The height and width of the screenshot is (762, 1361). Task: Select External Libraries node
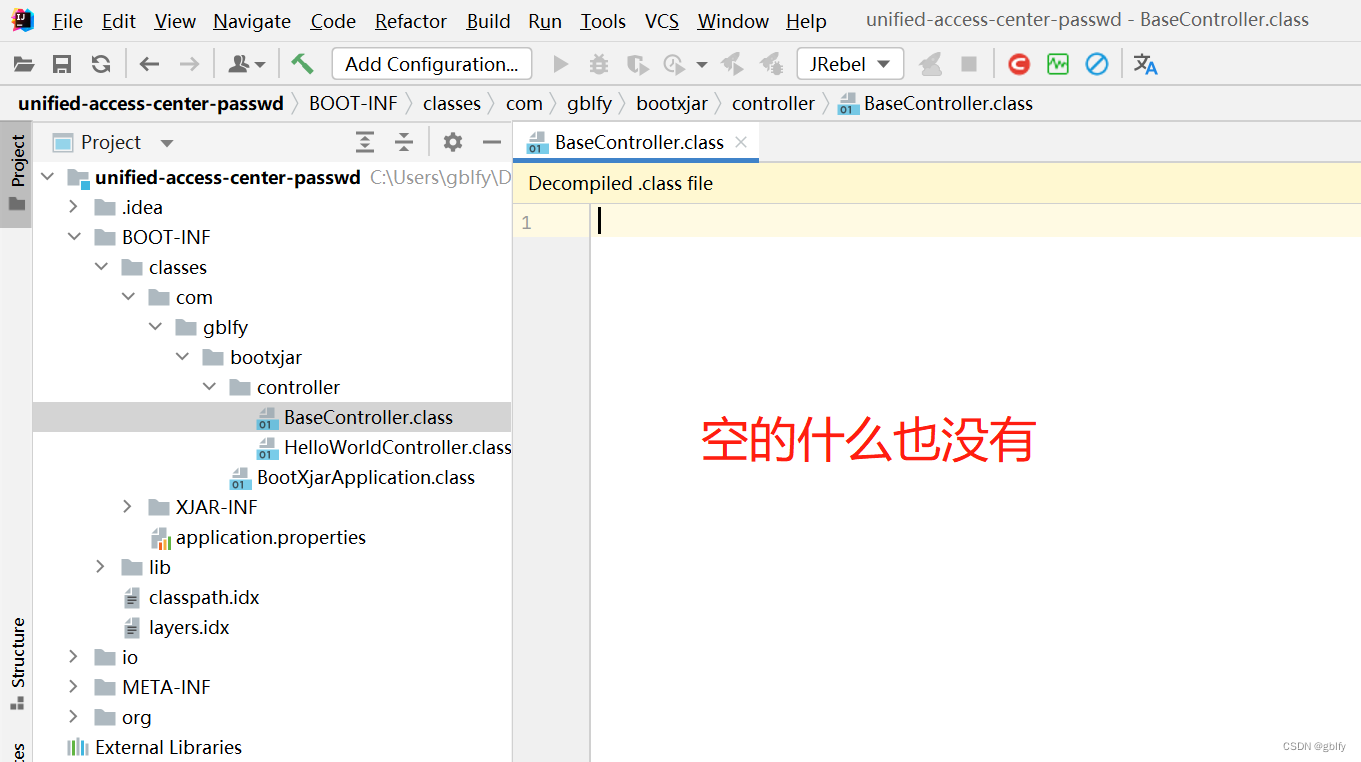tap(168, 747)
